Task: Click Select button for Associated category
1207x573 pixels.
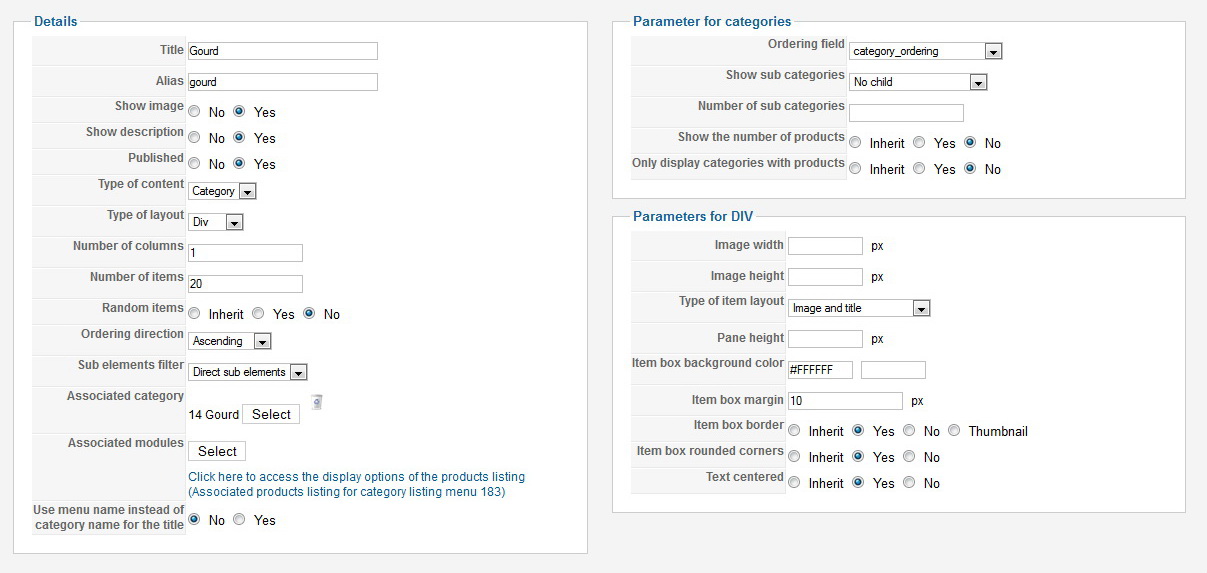Action: coord(271,414)
